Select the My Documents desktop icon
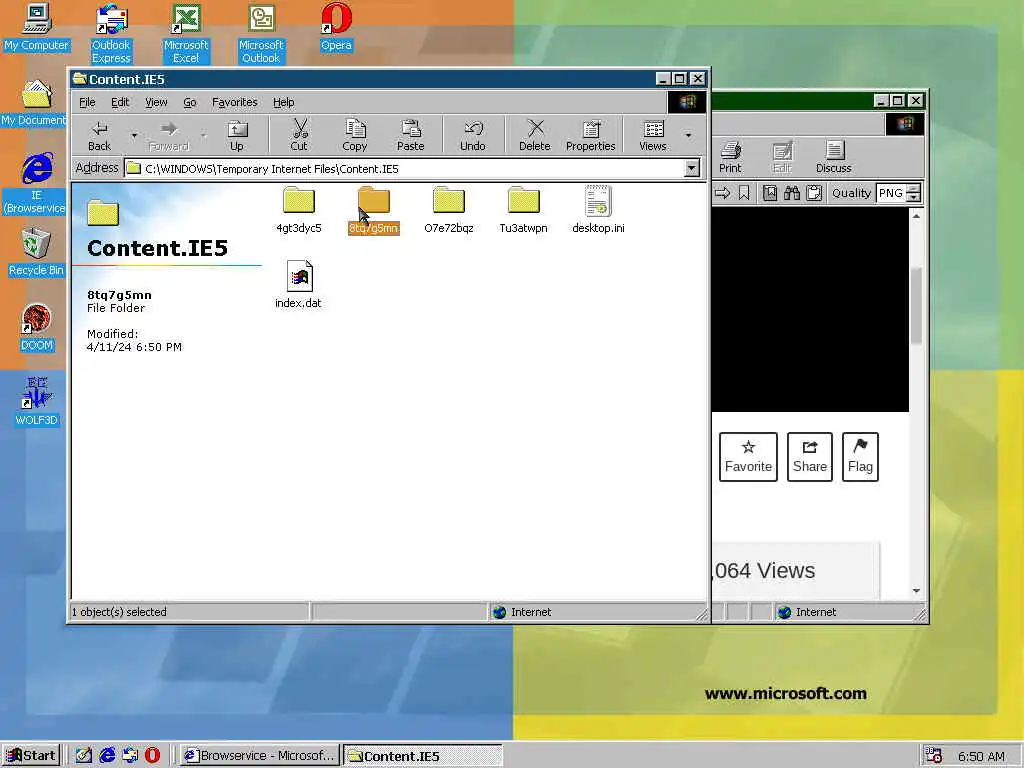This screenshot has width=1024, height=768. 34,103
